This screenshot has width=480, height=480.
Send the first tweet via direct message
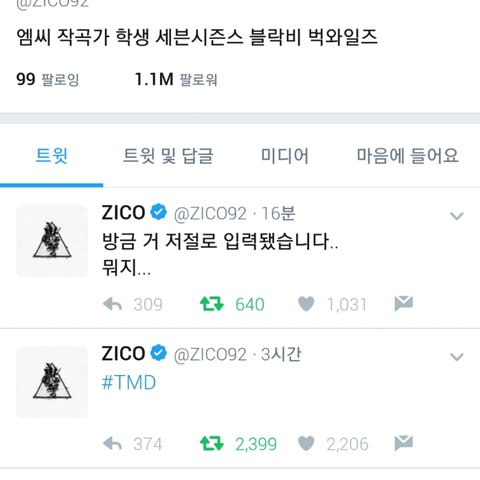pos(404,303)
